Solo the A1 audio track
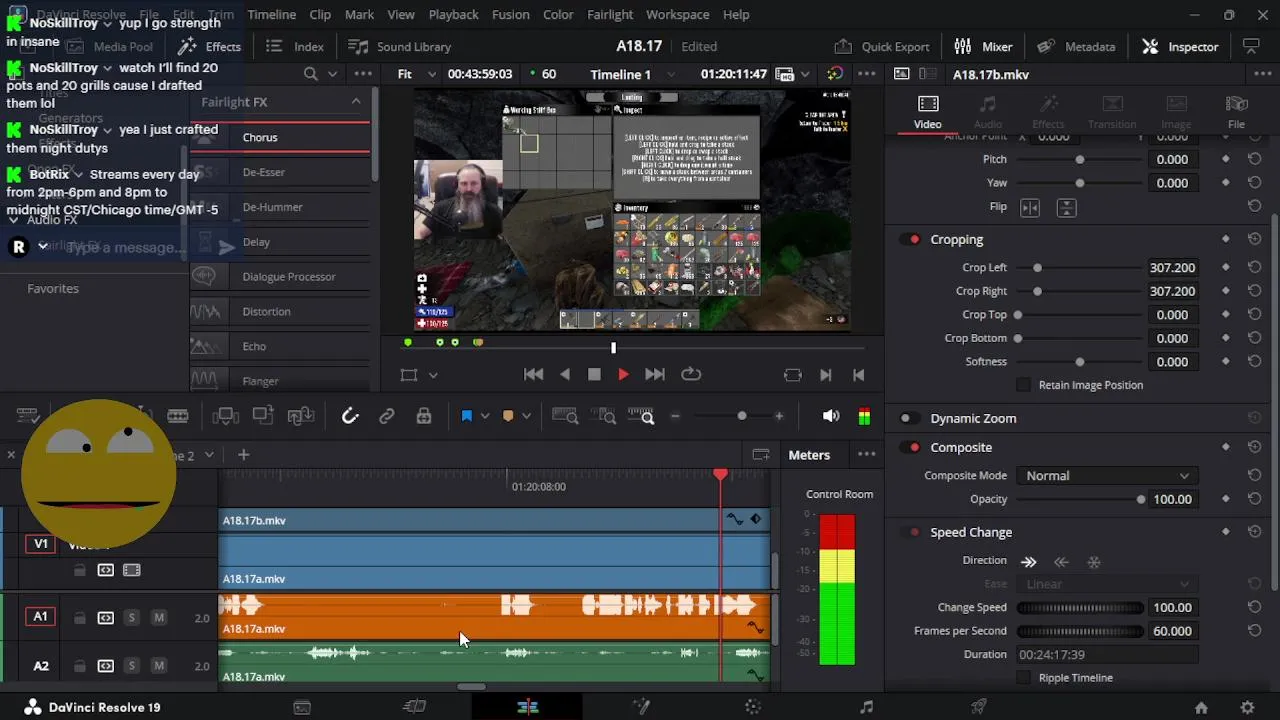Viewport: 1280px width, 720px height. [131, 618]
